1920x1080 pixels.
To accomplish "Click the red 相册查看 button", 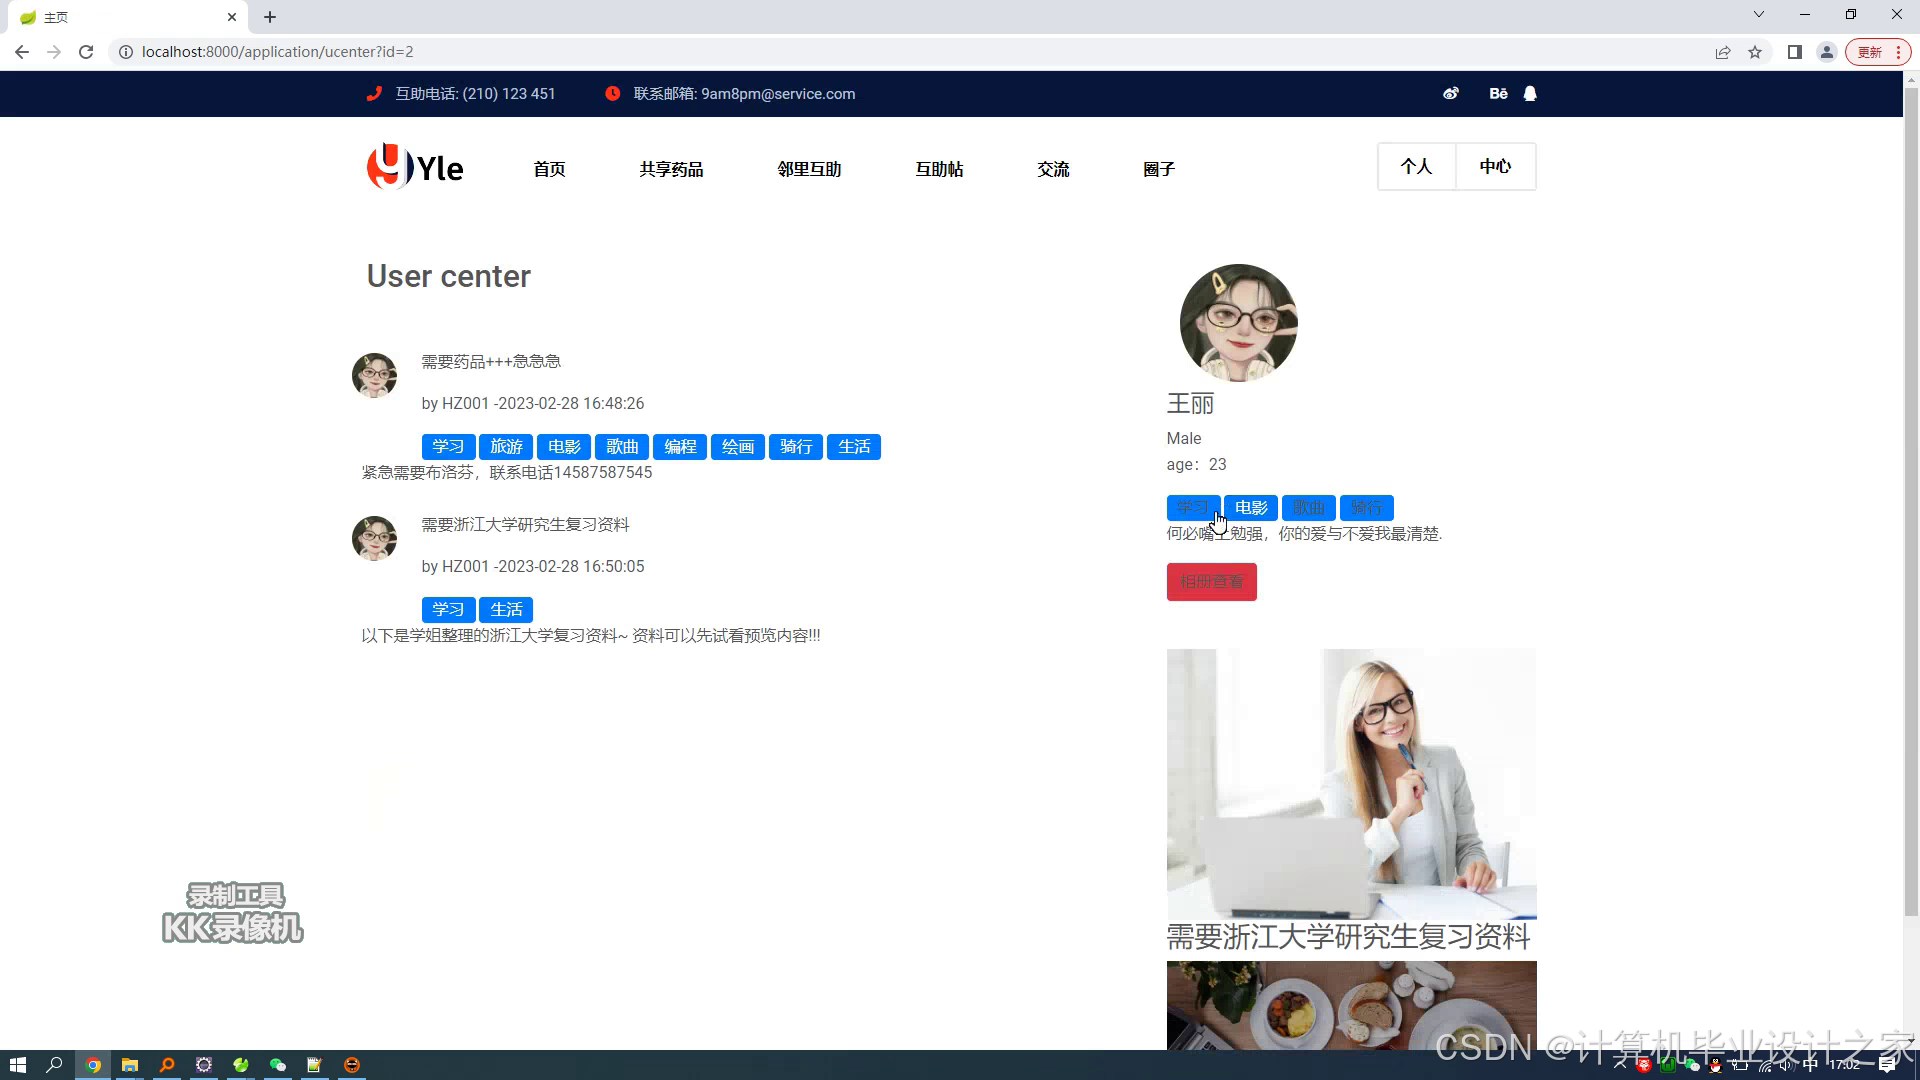I will [x=1211, y=582].
